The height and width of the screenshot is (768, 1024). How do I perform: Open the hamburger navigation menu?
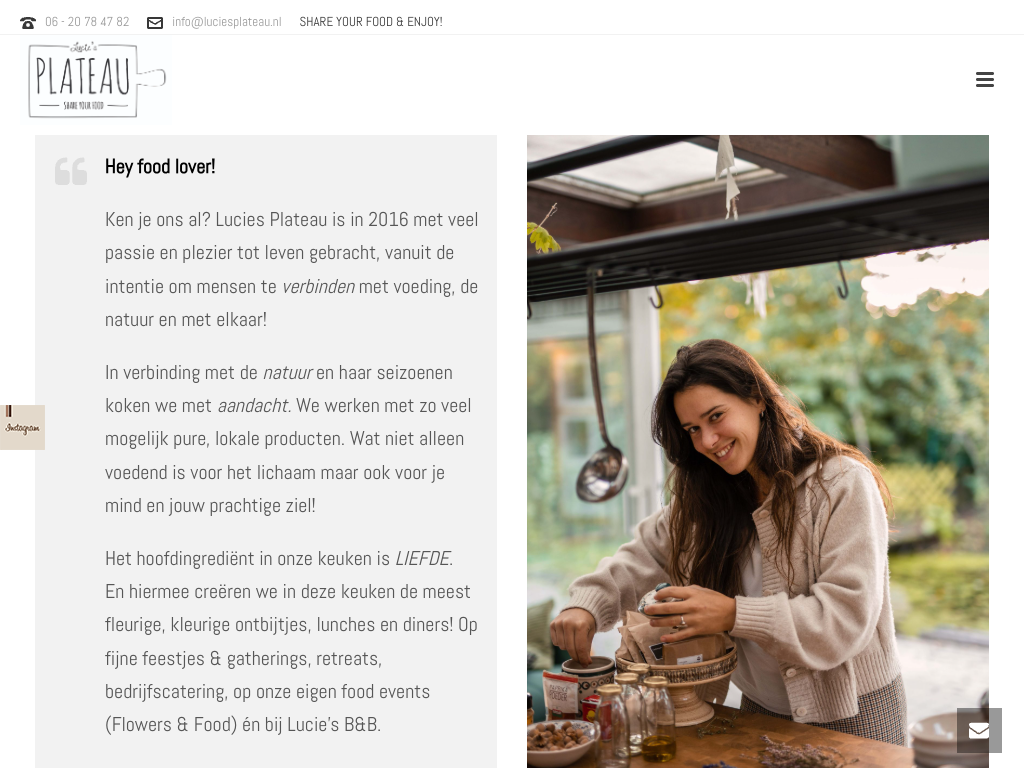coord(984,80)
